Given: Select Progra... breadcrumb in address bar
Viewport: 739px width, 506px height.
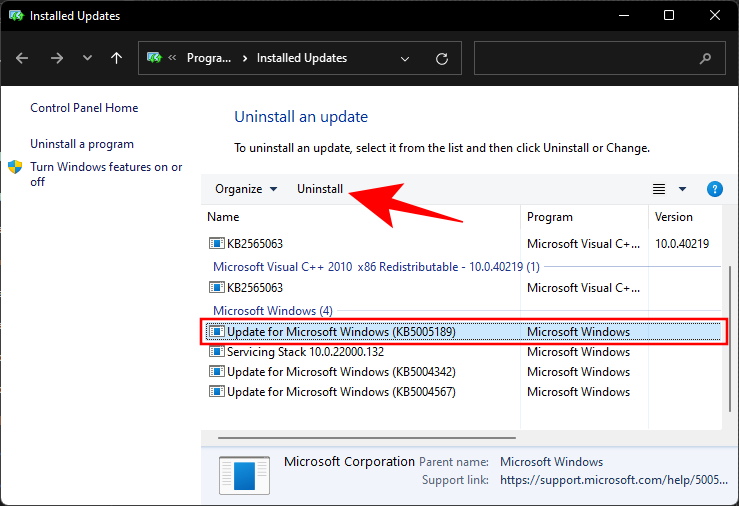Looking at the screenshot, I should click(x=209, y=58).
